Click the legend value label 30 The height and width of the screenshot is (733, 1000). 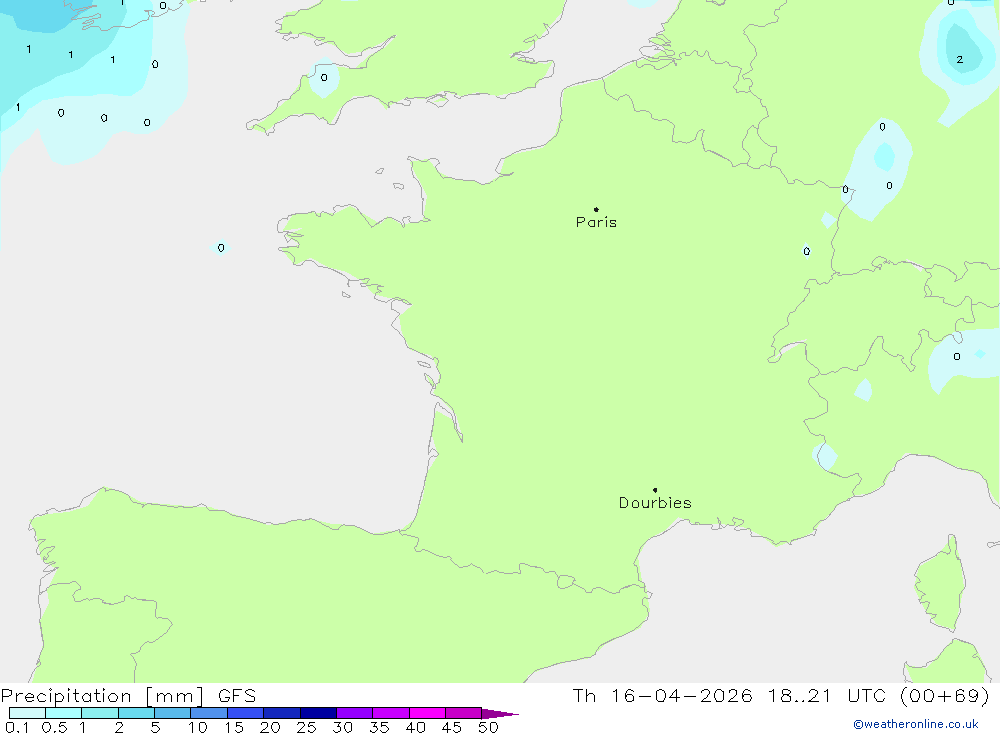click(343, 727)
